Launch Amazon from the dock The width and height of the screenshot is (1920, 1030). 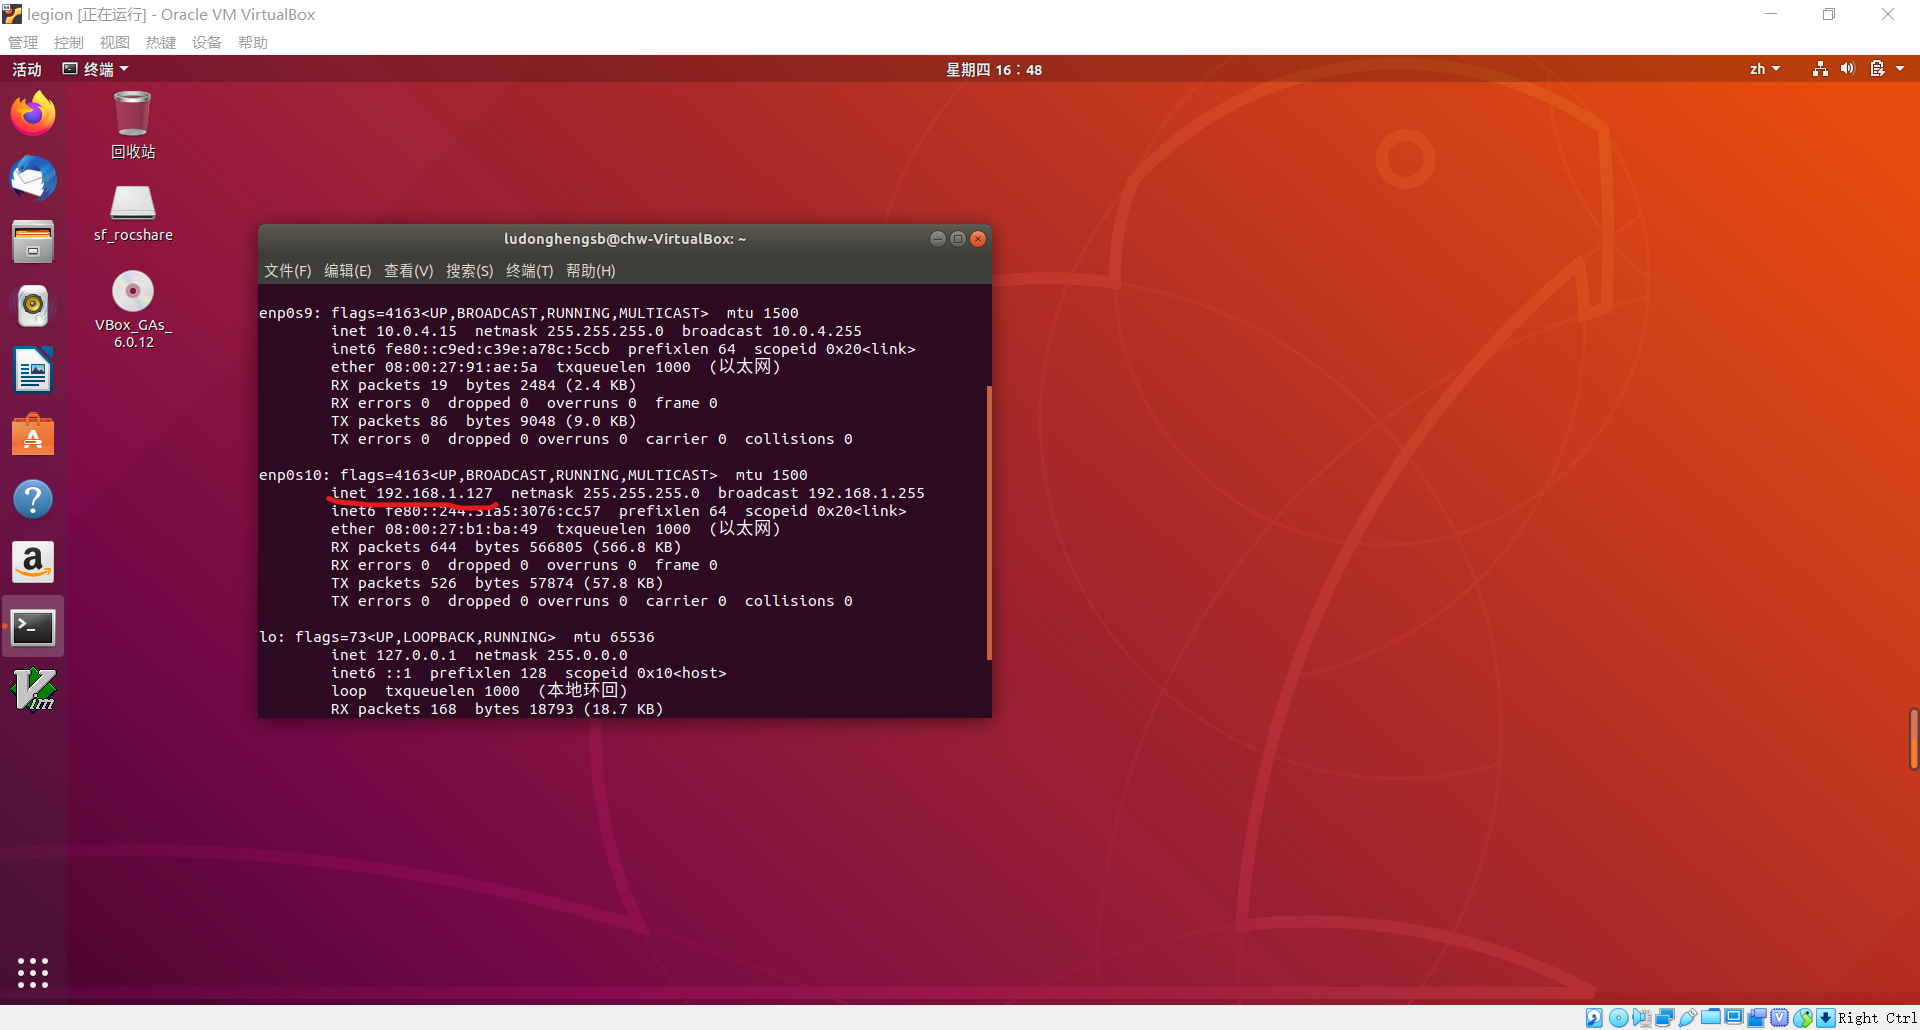click(33, 562)
